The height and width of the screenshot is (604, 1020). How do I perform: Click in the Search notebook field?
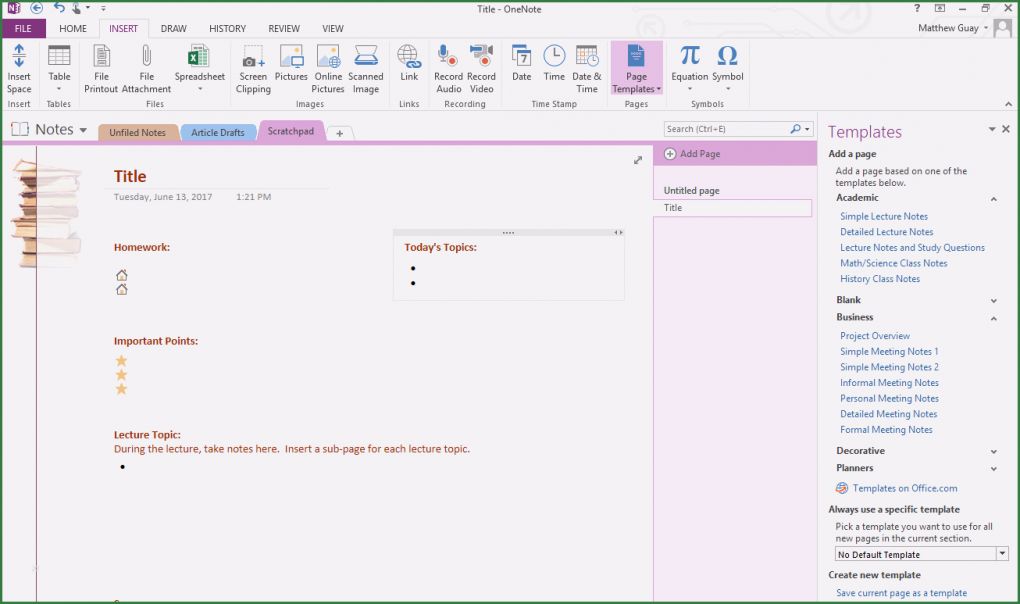[x=727, y=129]
